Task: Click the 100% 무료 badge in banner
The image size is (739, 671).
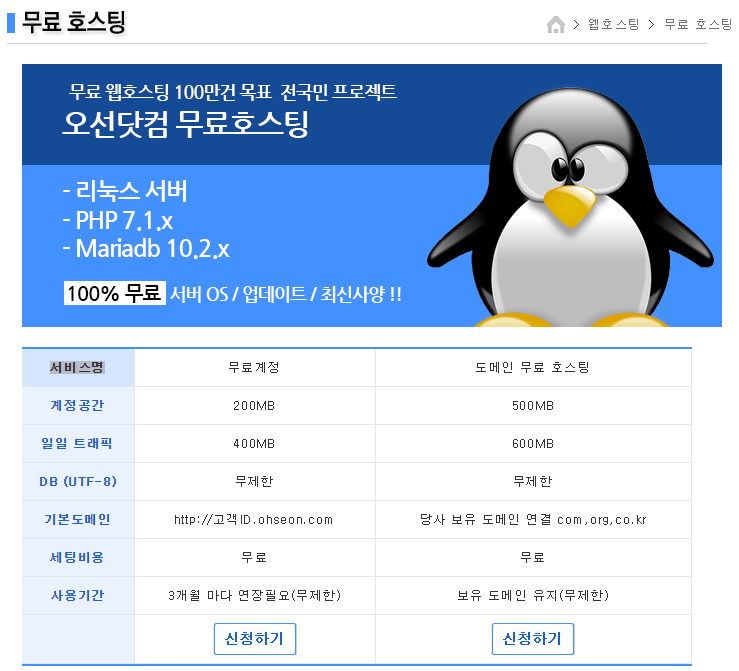Action: (115, 293)
